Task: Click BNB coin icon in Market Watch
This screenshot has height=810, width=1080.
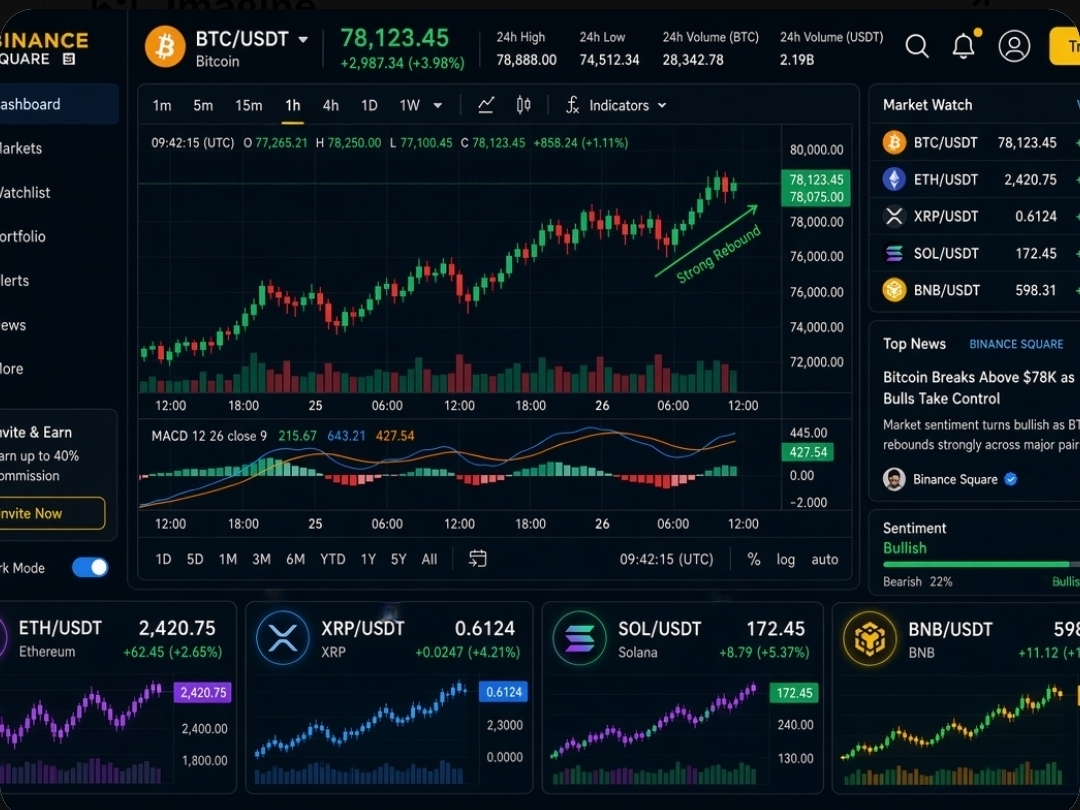Action: [x=894, y=290]
